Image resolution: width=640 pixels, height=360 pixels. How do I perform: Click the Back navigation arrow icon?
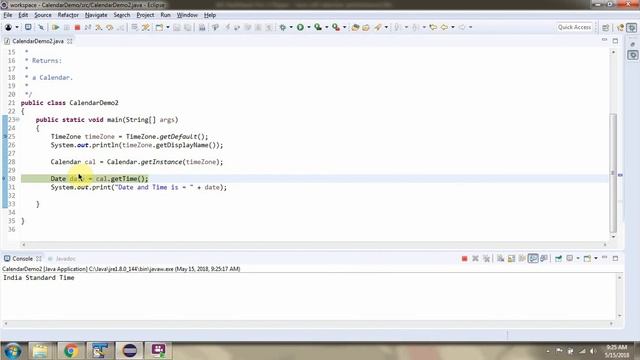[444, 27]
